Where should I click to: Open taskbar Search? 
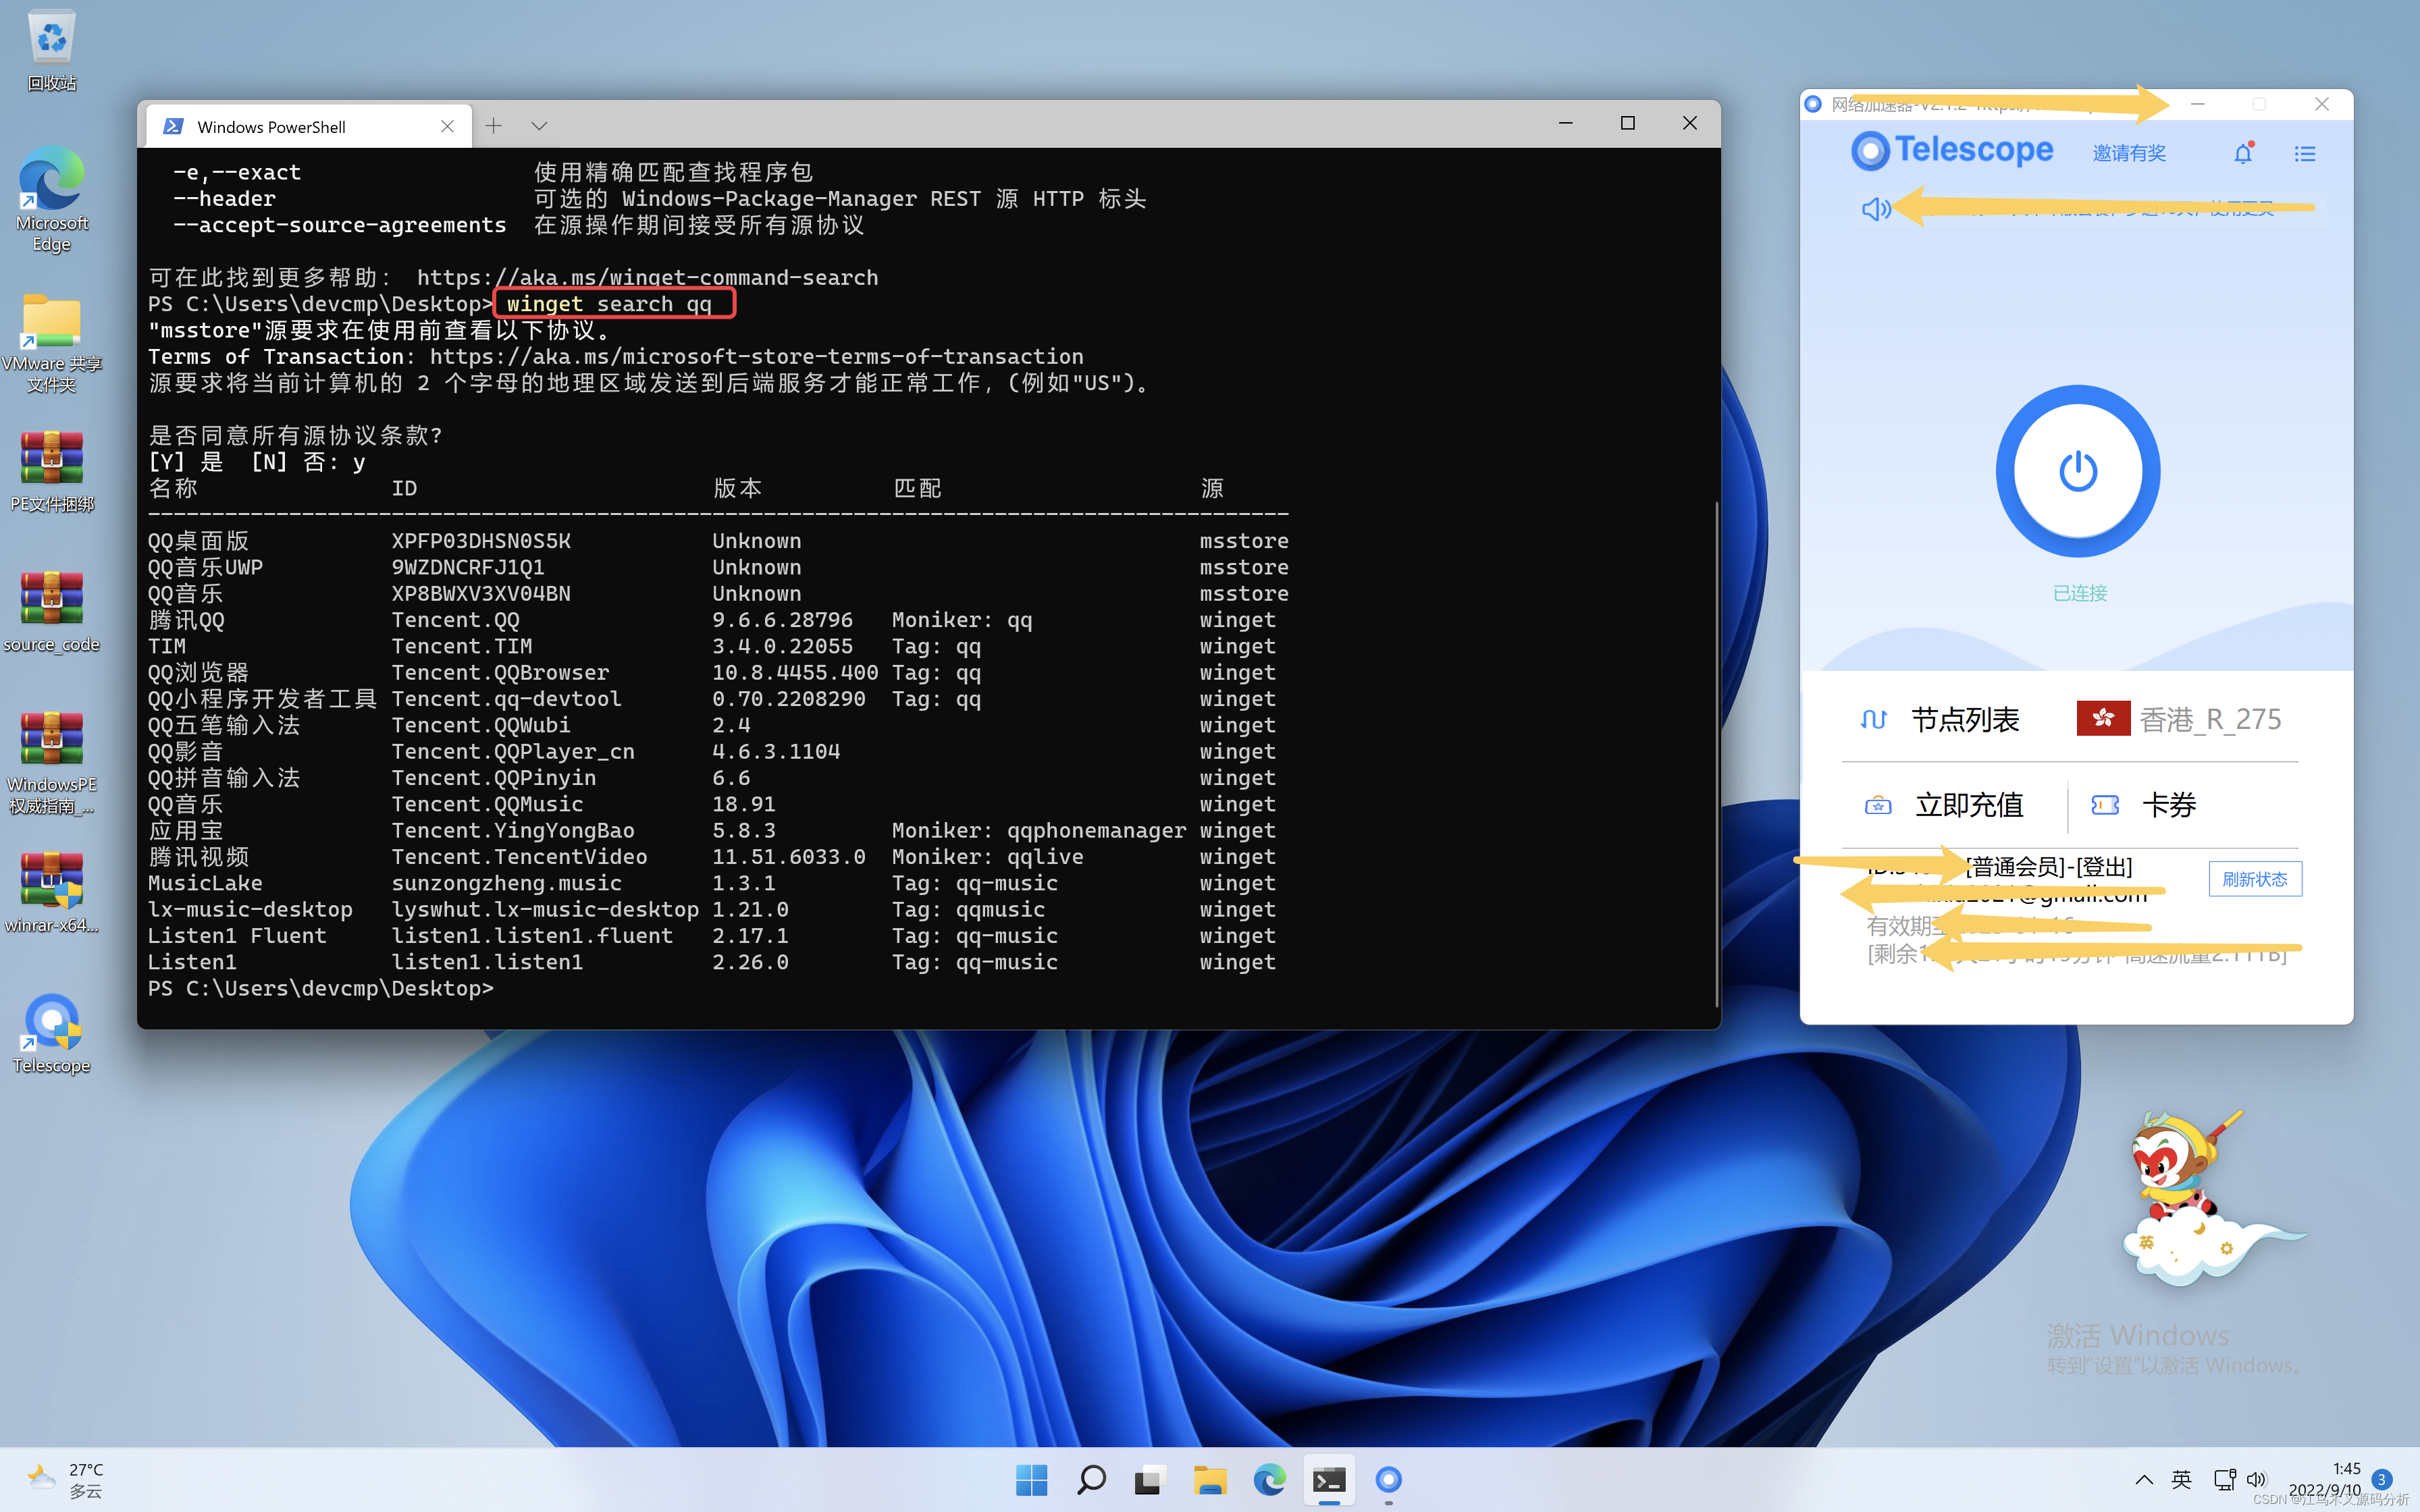[1091, 1480]
